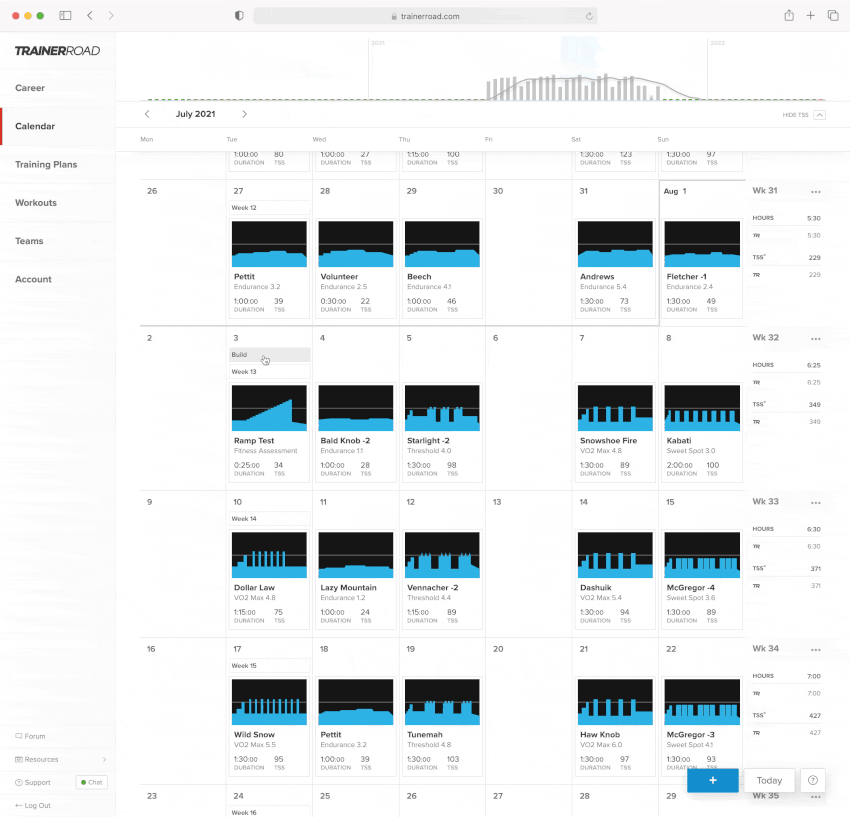Open the Support link
Screen dimensions: 850x817
pos(33,782)
